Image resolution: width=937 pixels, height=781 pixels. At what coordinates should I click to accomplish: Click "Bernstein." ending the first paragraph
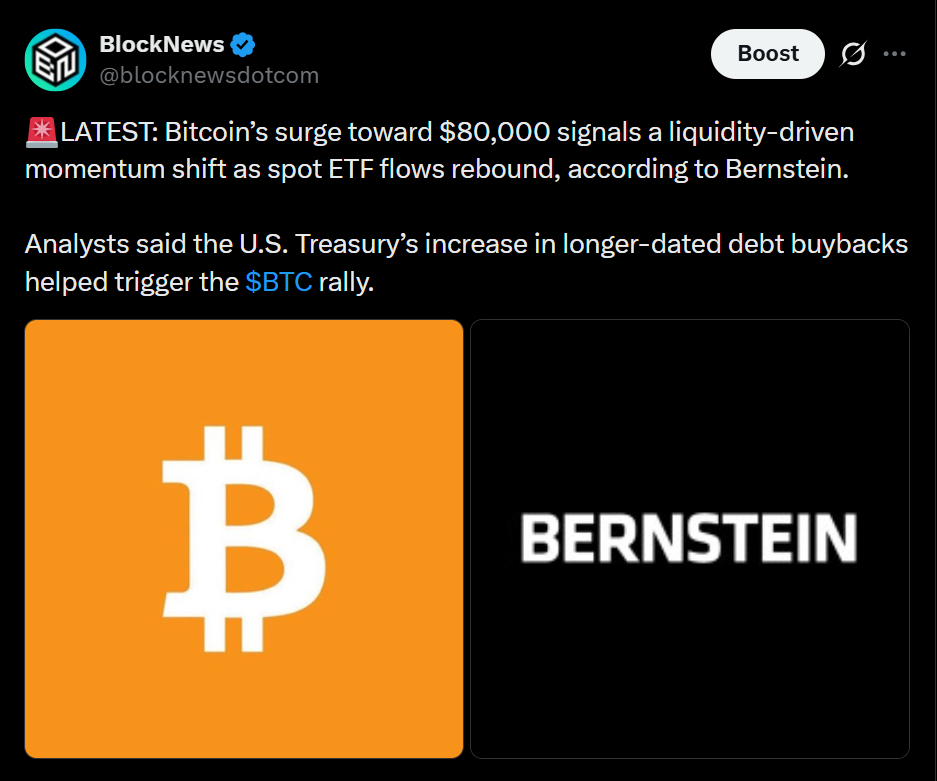[787, 169]
